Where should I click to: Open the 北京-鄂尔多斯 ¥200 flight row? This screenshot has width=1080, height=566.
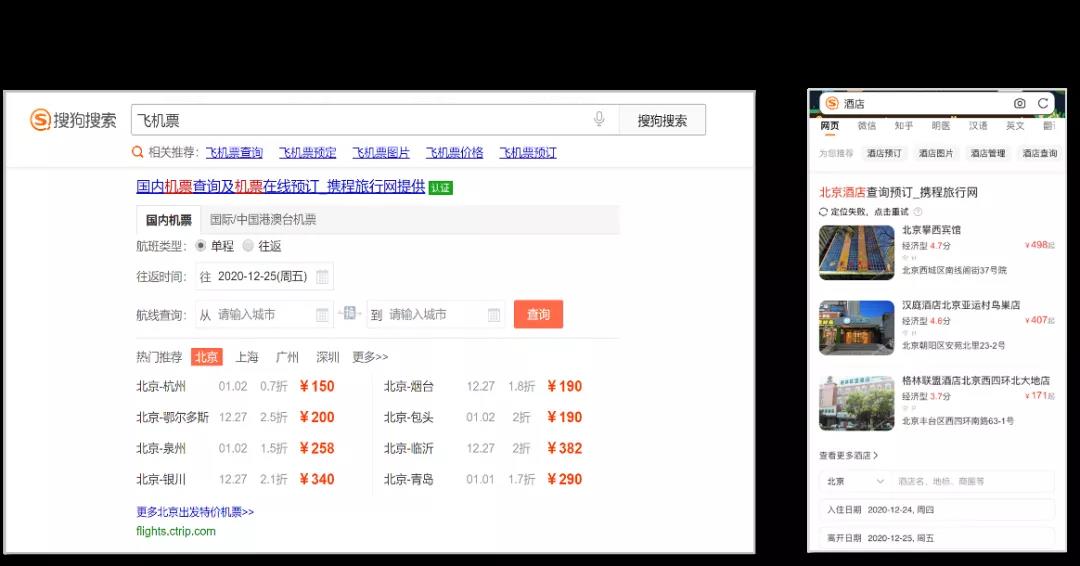(236, 417)
